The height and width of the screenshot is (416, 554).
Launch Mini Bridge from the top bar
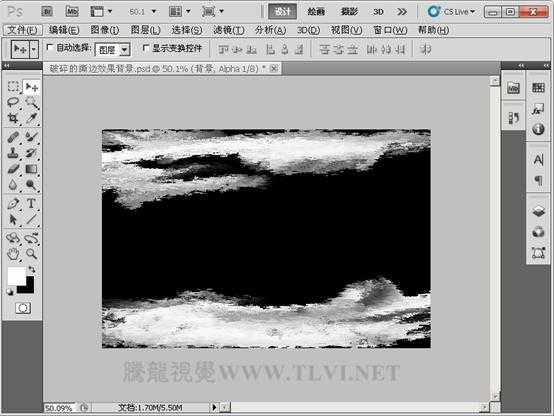pyautogui.click(x=72, y=12)
